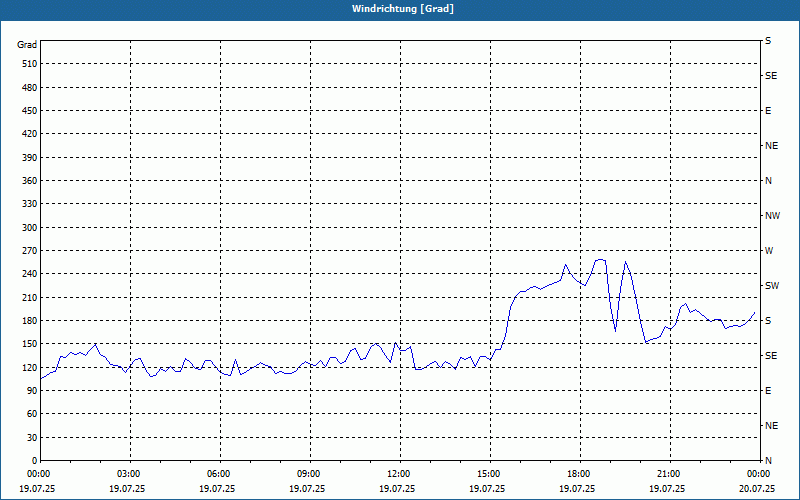Select the right-axis E label level with 90
The height and width of the screenshot is (500, 800).
(x=768, y=391)
